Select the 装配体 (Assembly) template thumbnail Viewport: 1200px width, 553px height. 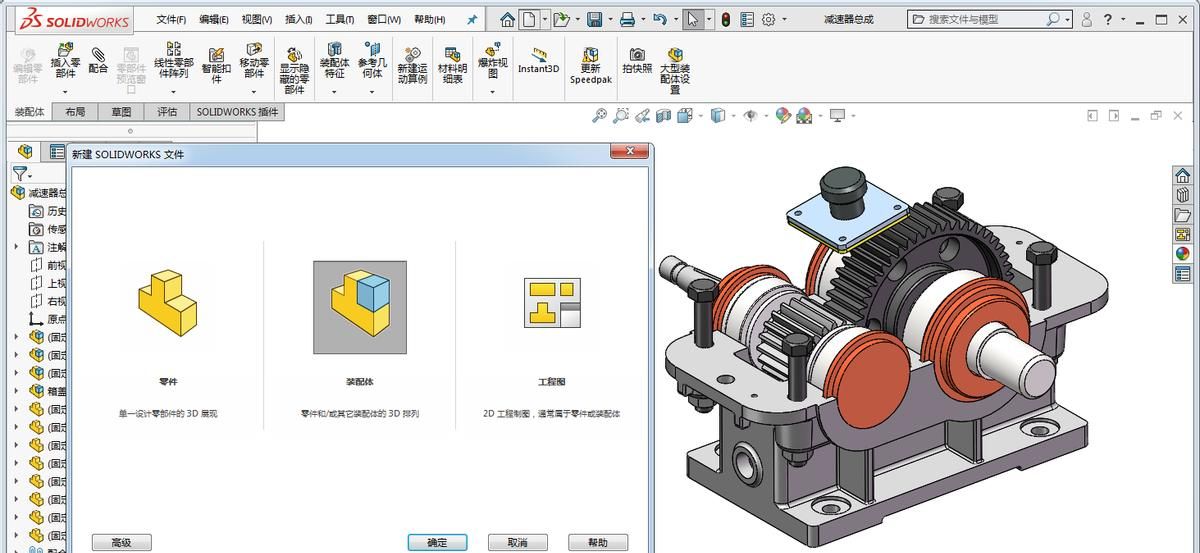click(x=360, y=307)
